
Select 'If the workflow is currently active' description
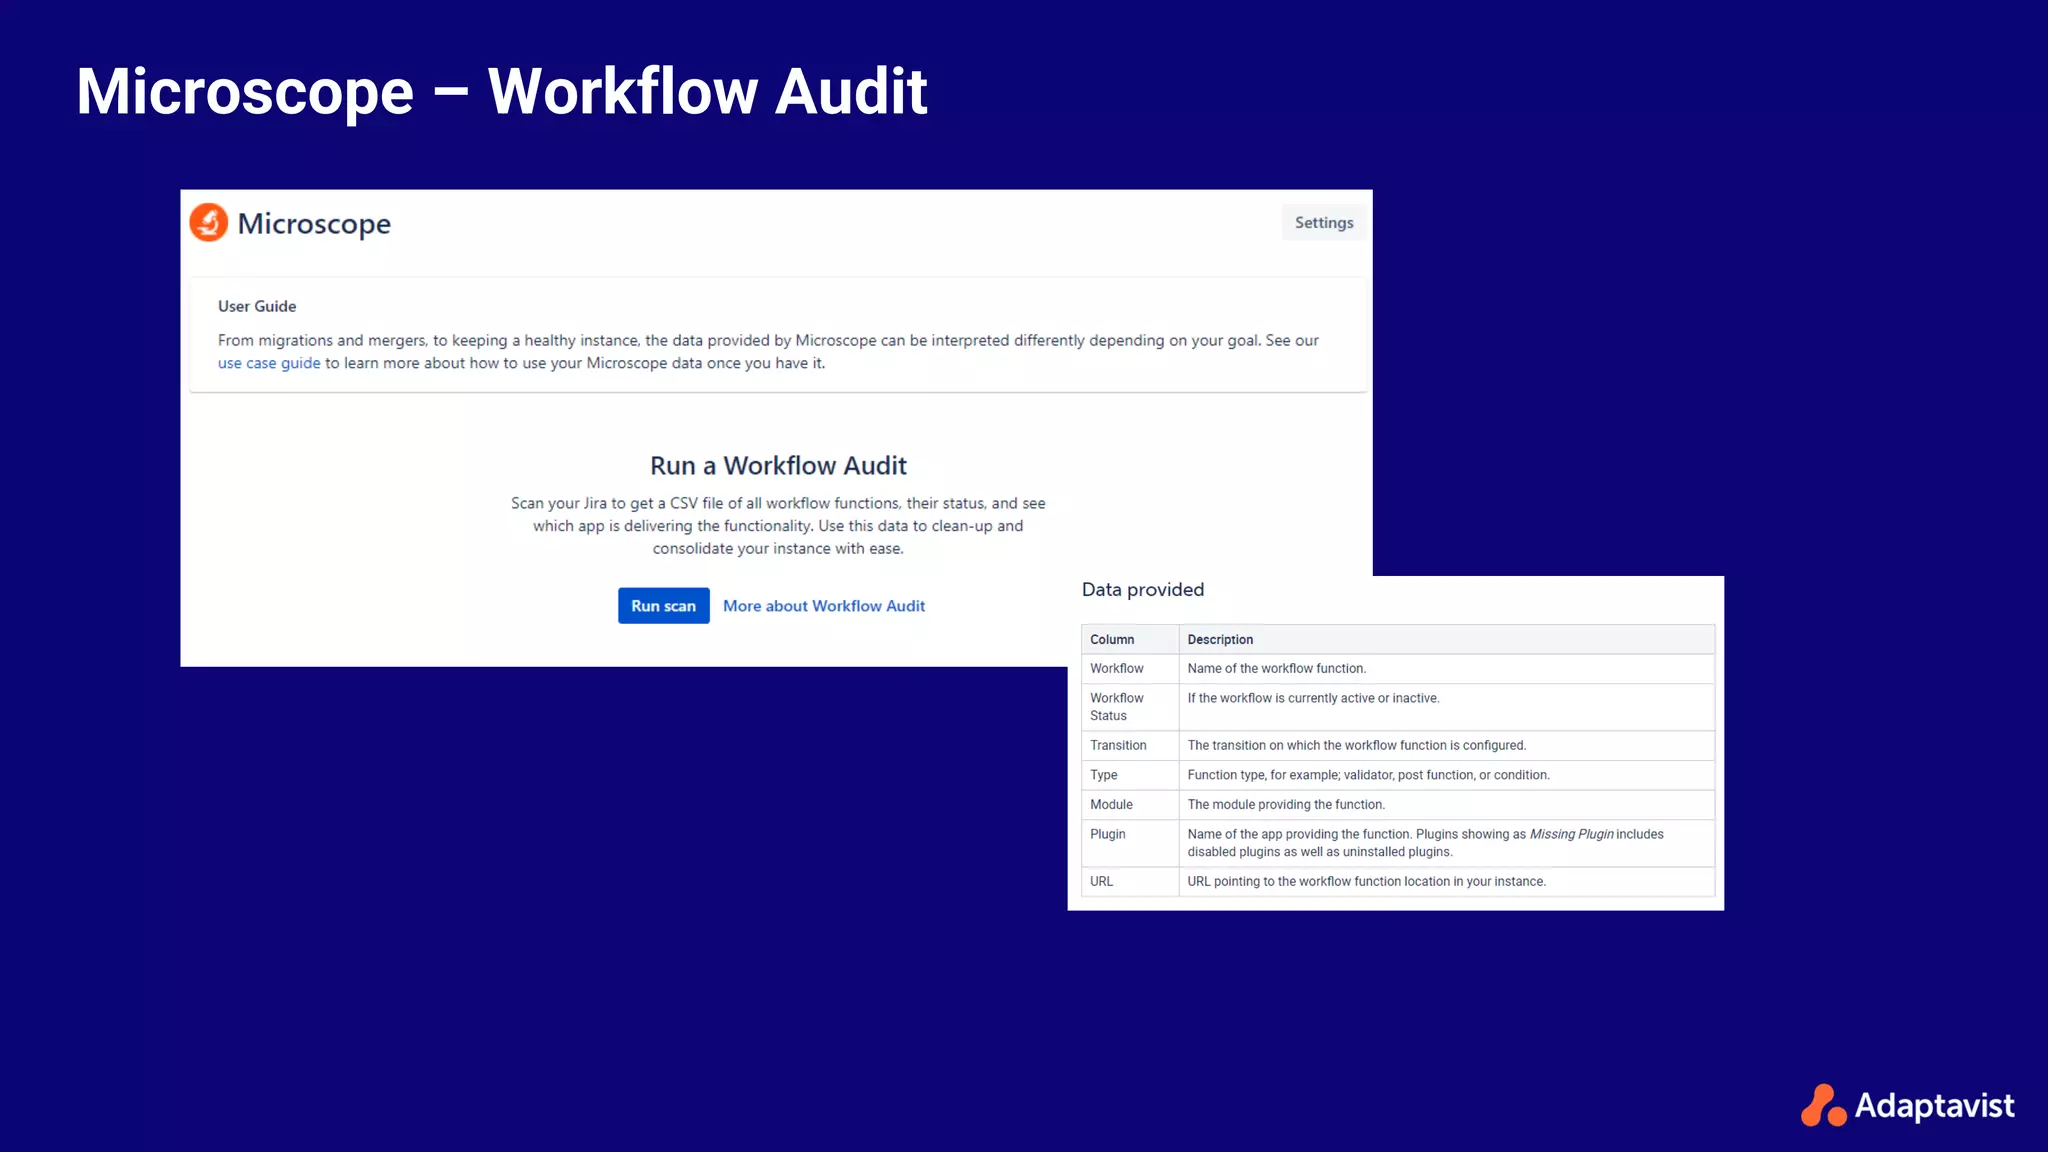(x=1314, y=699)
